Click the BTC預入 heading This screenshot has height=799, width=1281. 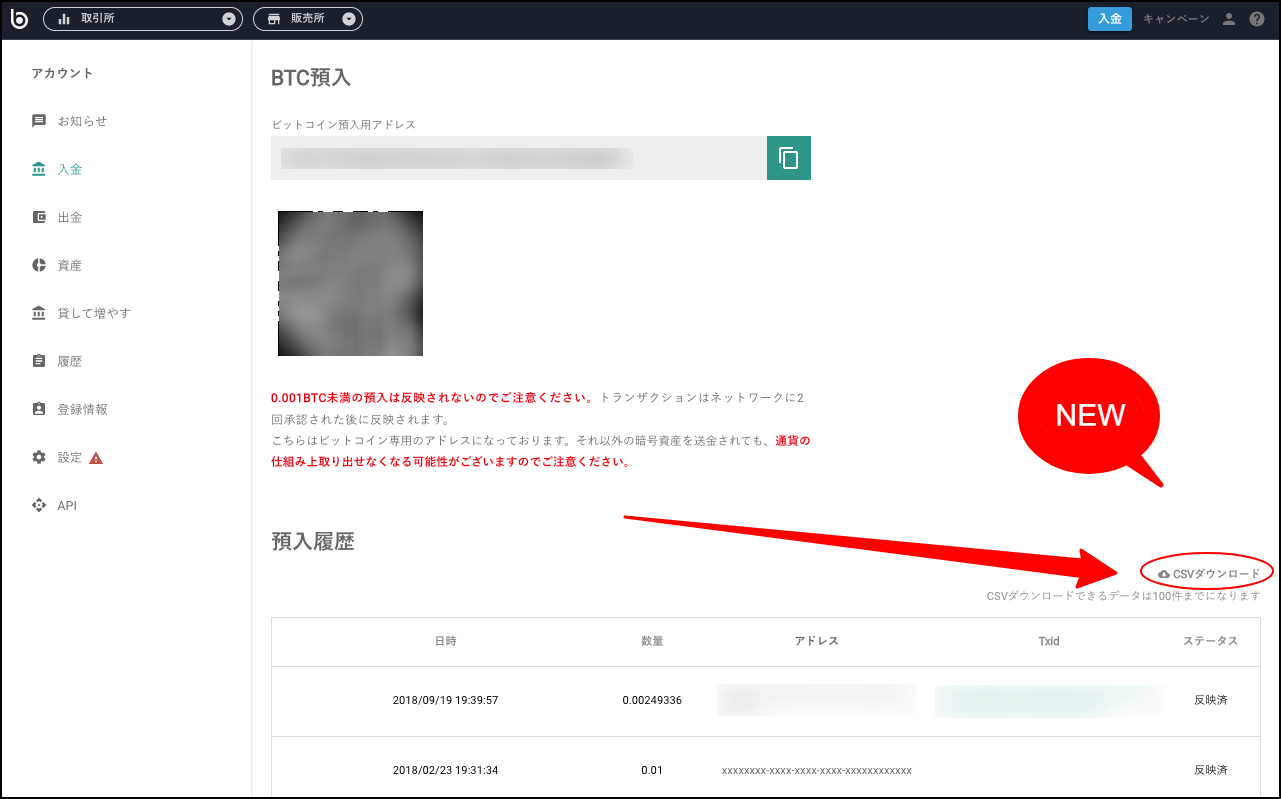pos(311,78)
